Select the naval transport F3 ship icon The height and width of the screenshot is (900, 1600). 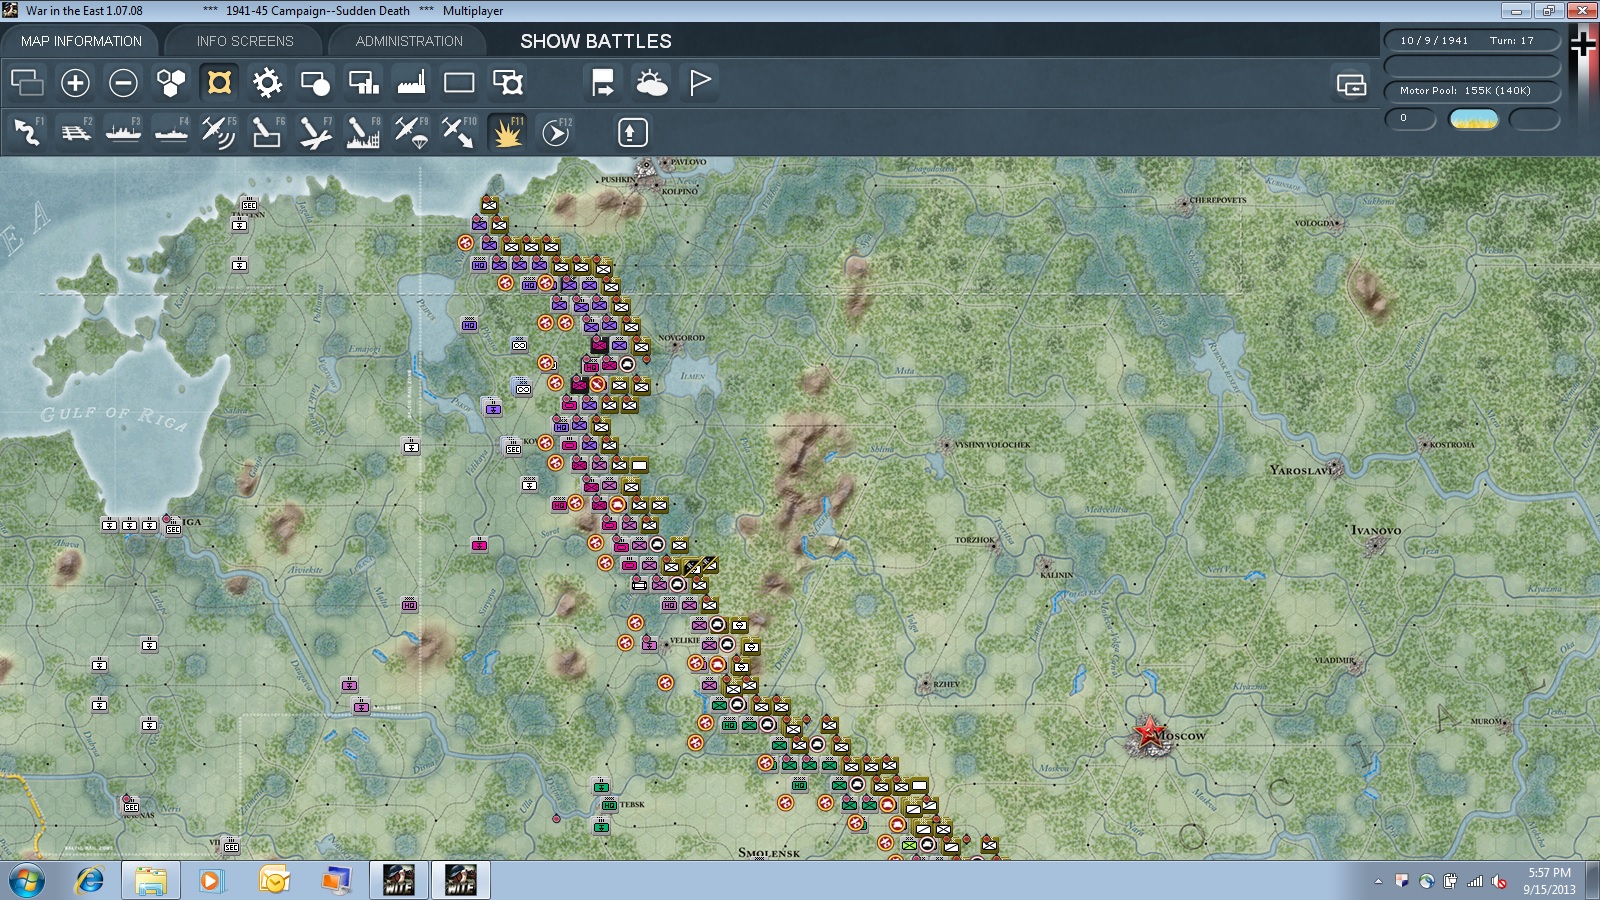coord(123,132)
